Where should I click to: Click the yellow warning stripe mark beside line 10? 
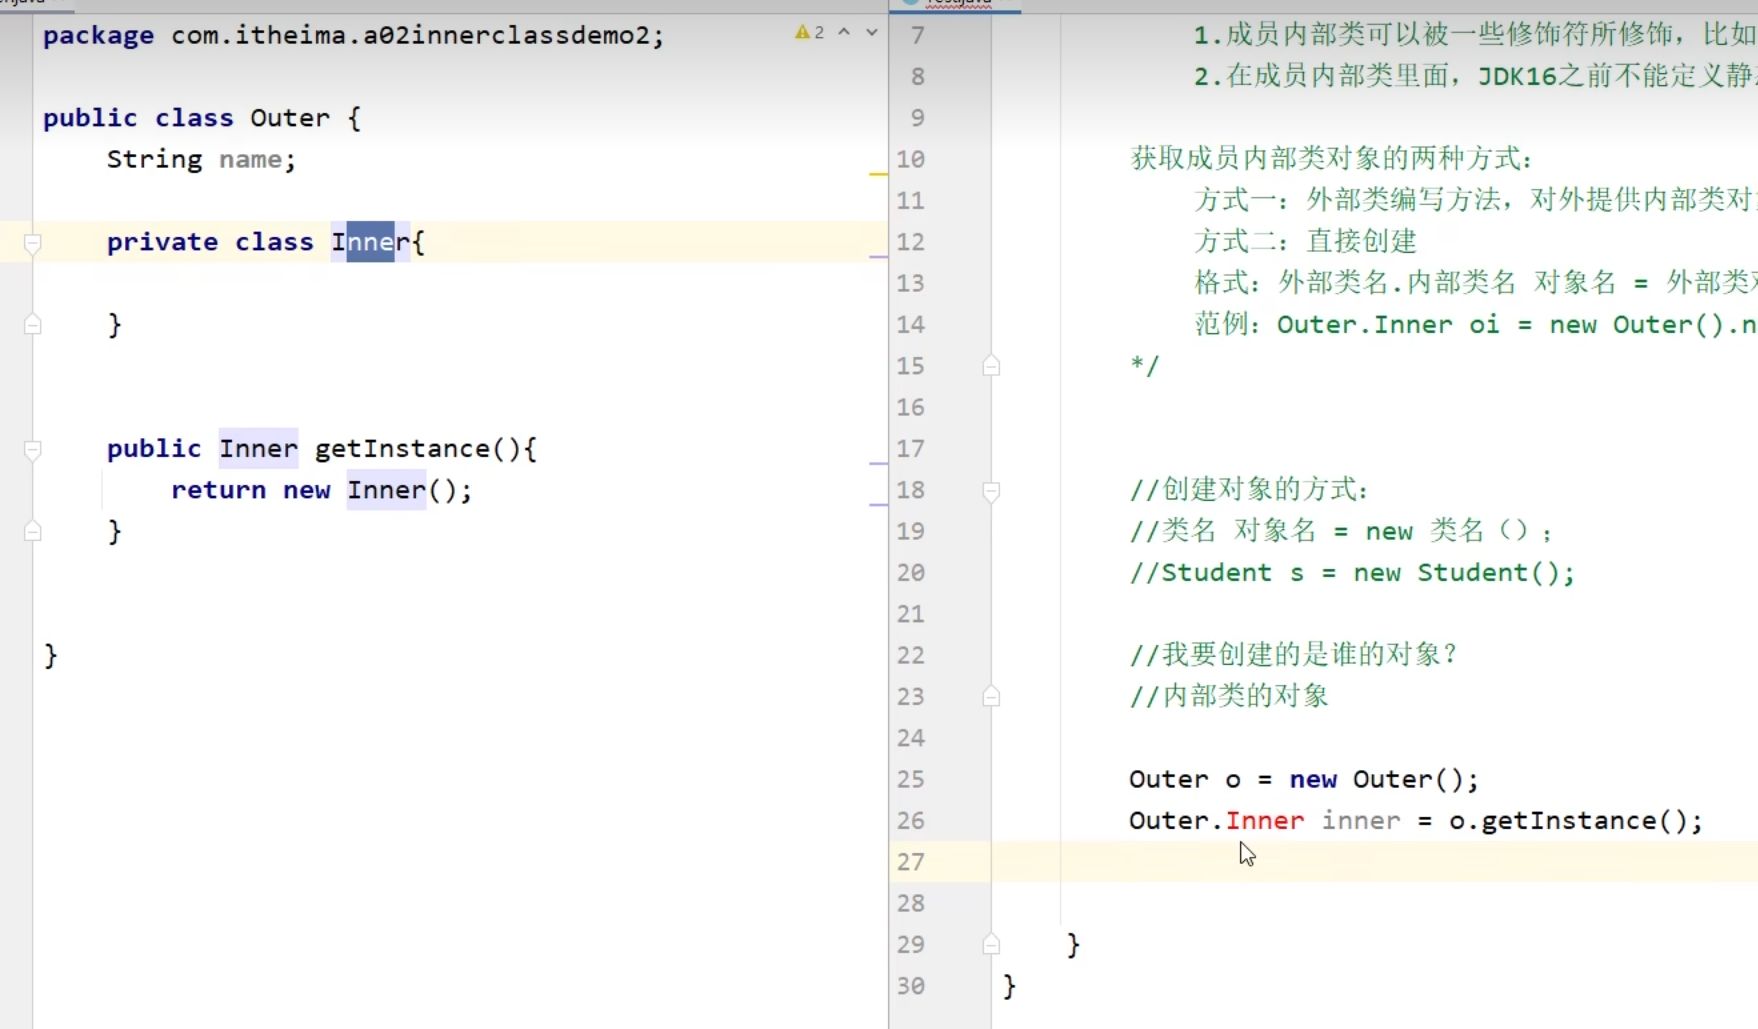point(878,174)
